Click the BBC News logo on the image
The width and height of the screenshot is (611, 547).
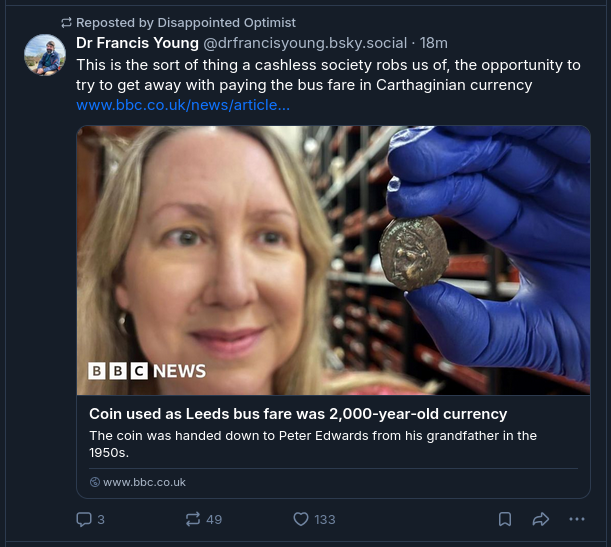(x=147, y=371)
